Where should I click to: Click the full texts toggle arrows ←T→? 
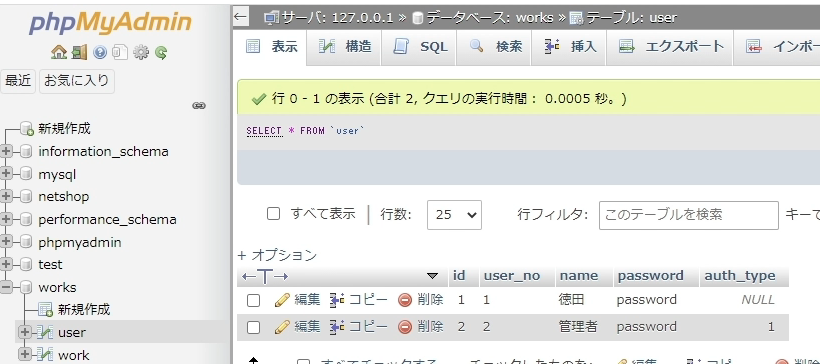point(265,276)
